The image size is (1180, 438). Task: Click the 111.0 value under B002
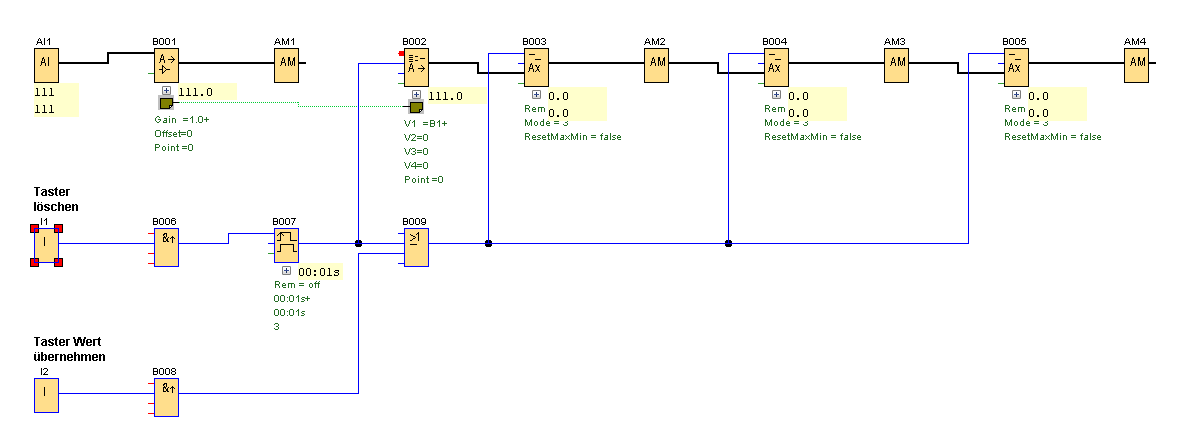tap(446, 96)
